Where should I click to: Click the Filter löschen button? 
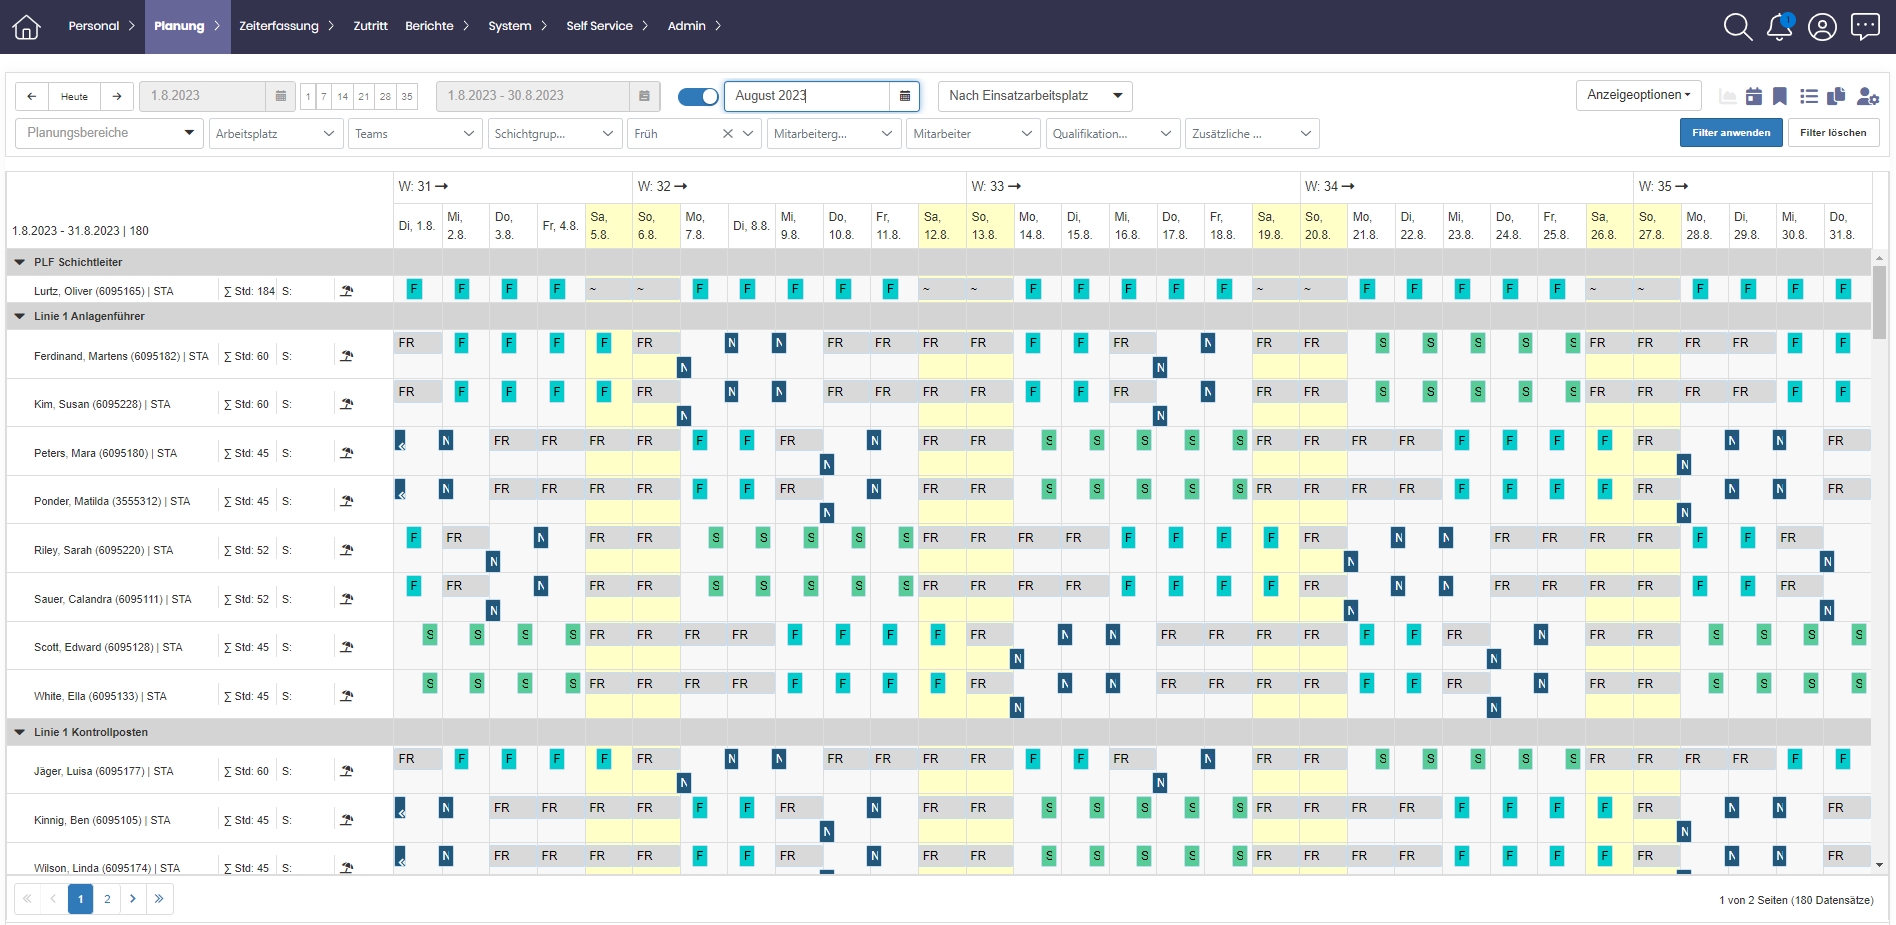click(x=1832, y=133)
